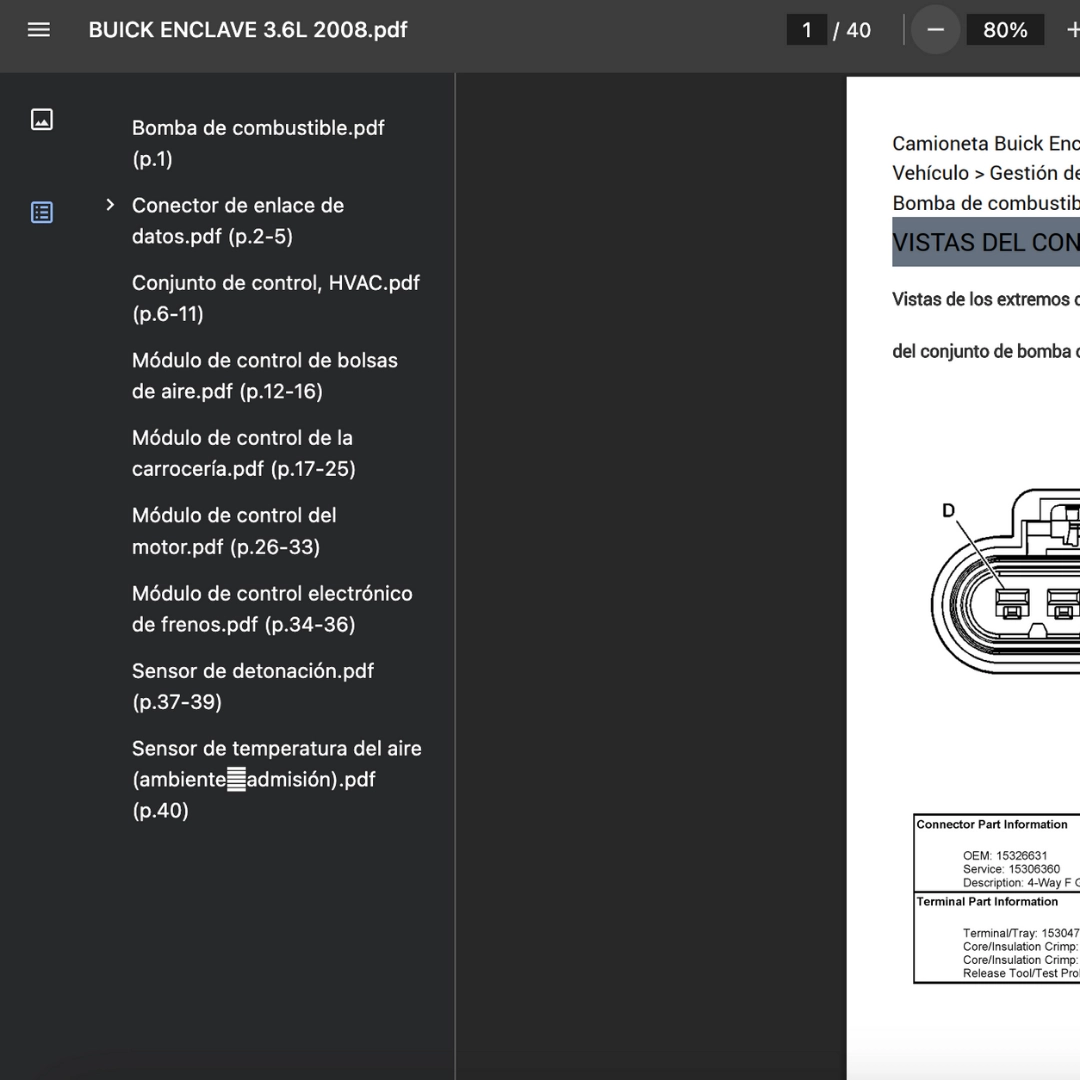
Task: Click the Camioneta Buick text line
Action: [986, 143]
